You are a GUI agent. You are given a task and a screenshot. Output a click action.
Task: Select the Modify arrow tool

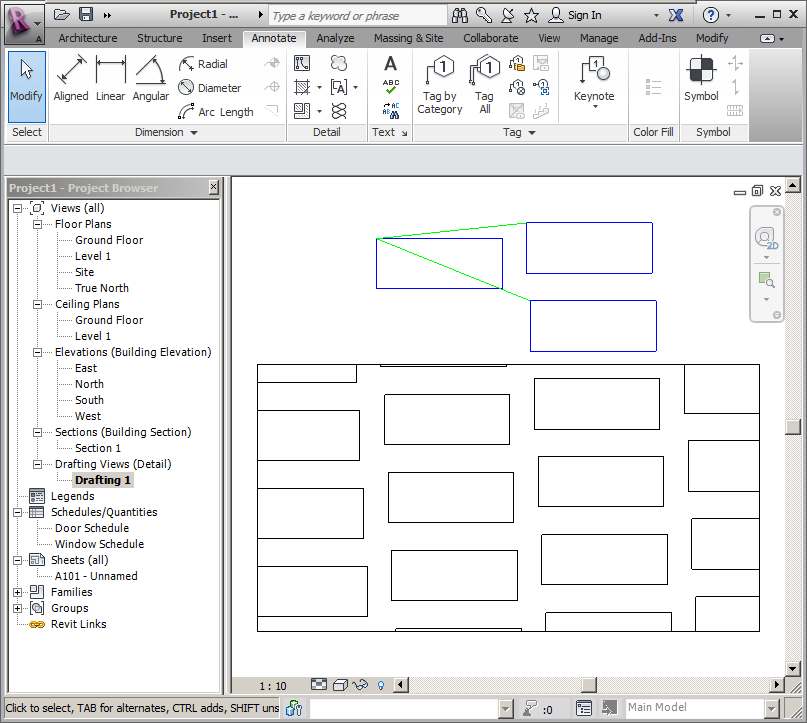[27, 86]
